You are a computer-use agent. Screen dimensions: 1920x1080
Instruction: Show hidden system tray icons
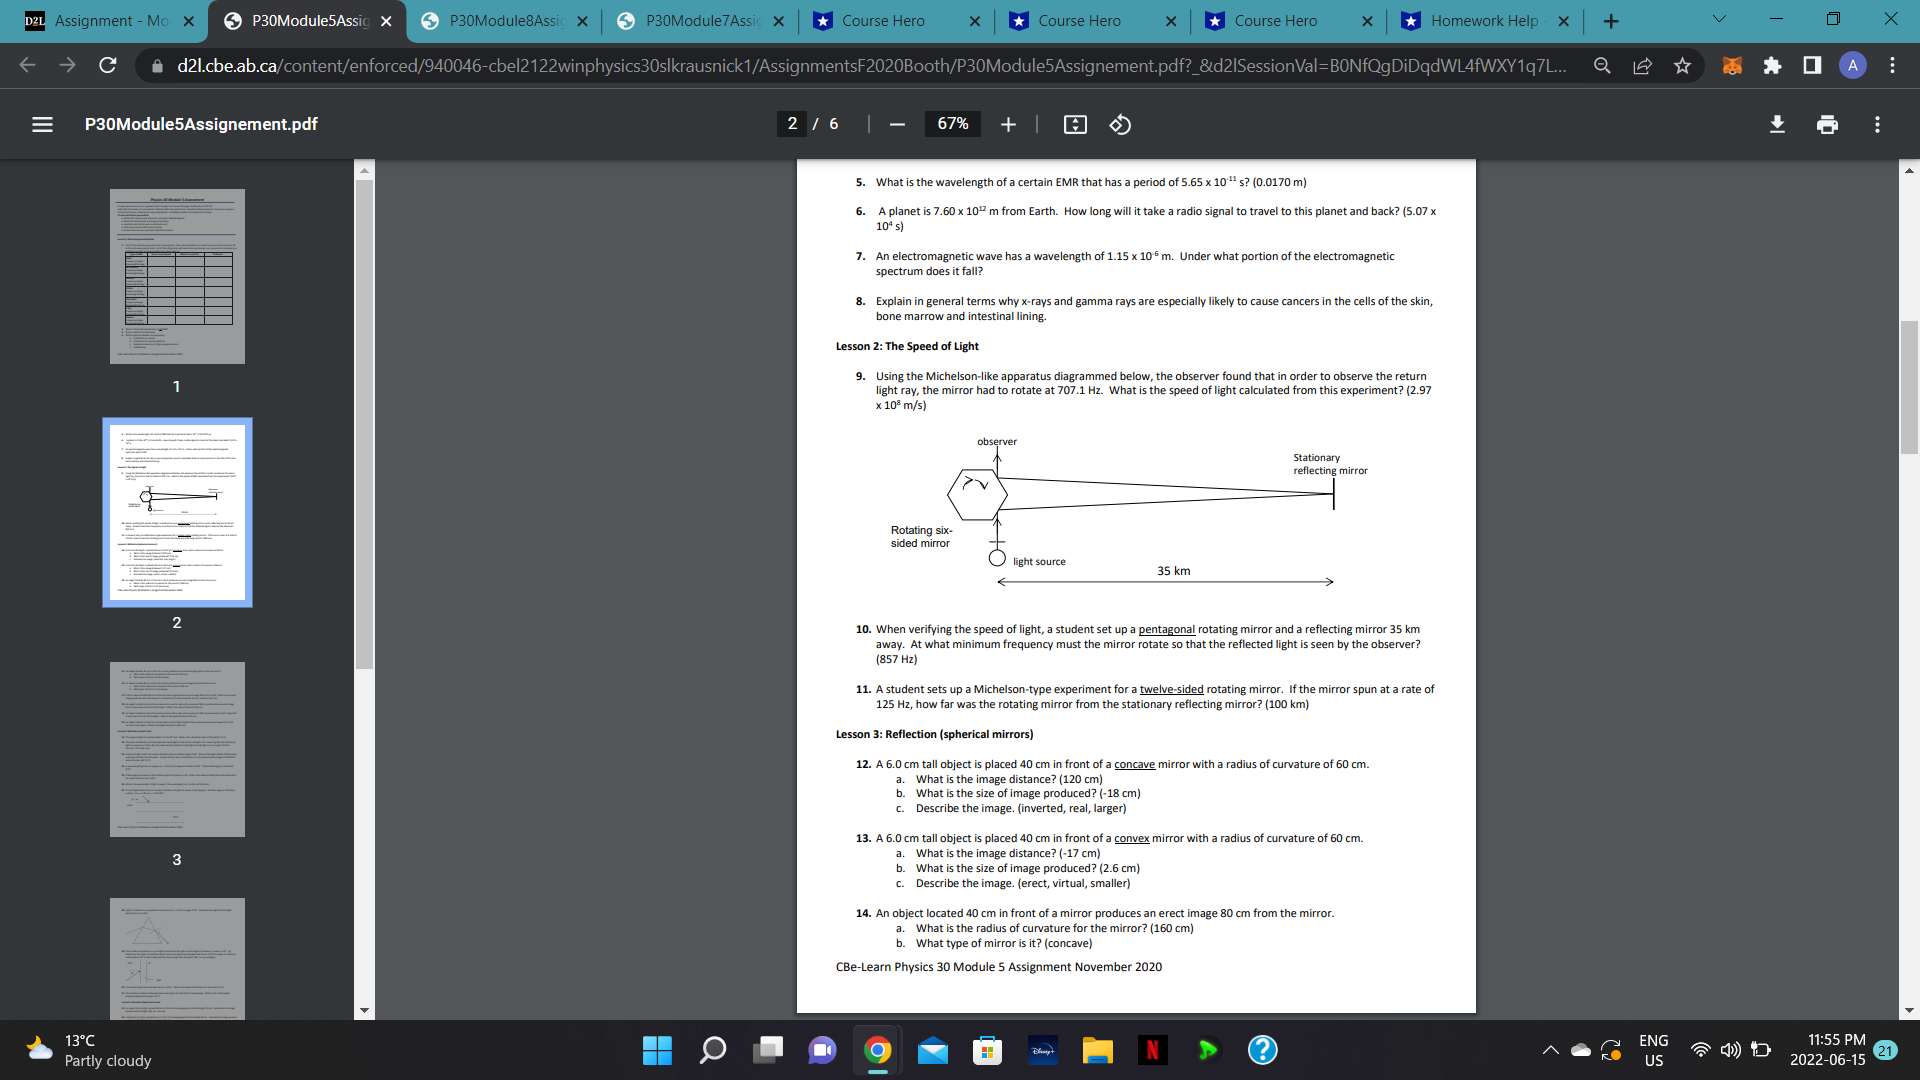(1550, 1050)
